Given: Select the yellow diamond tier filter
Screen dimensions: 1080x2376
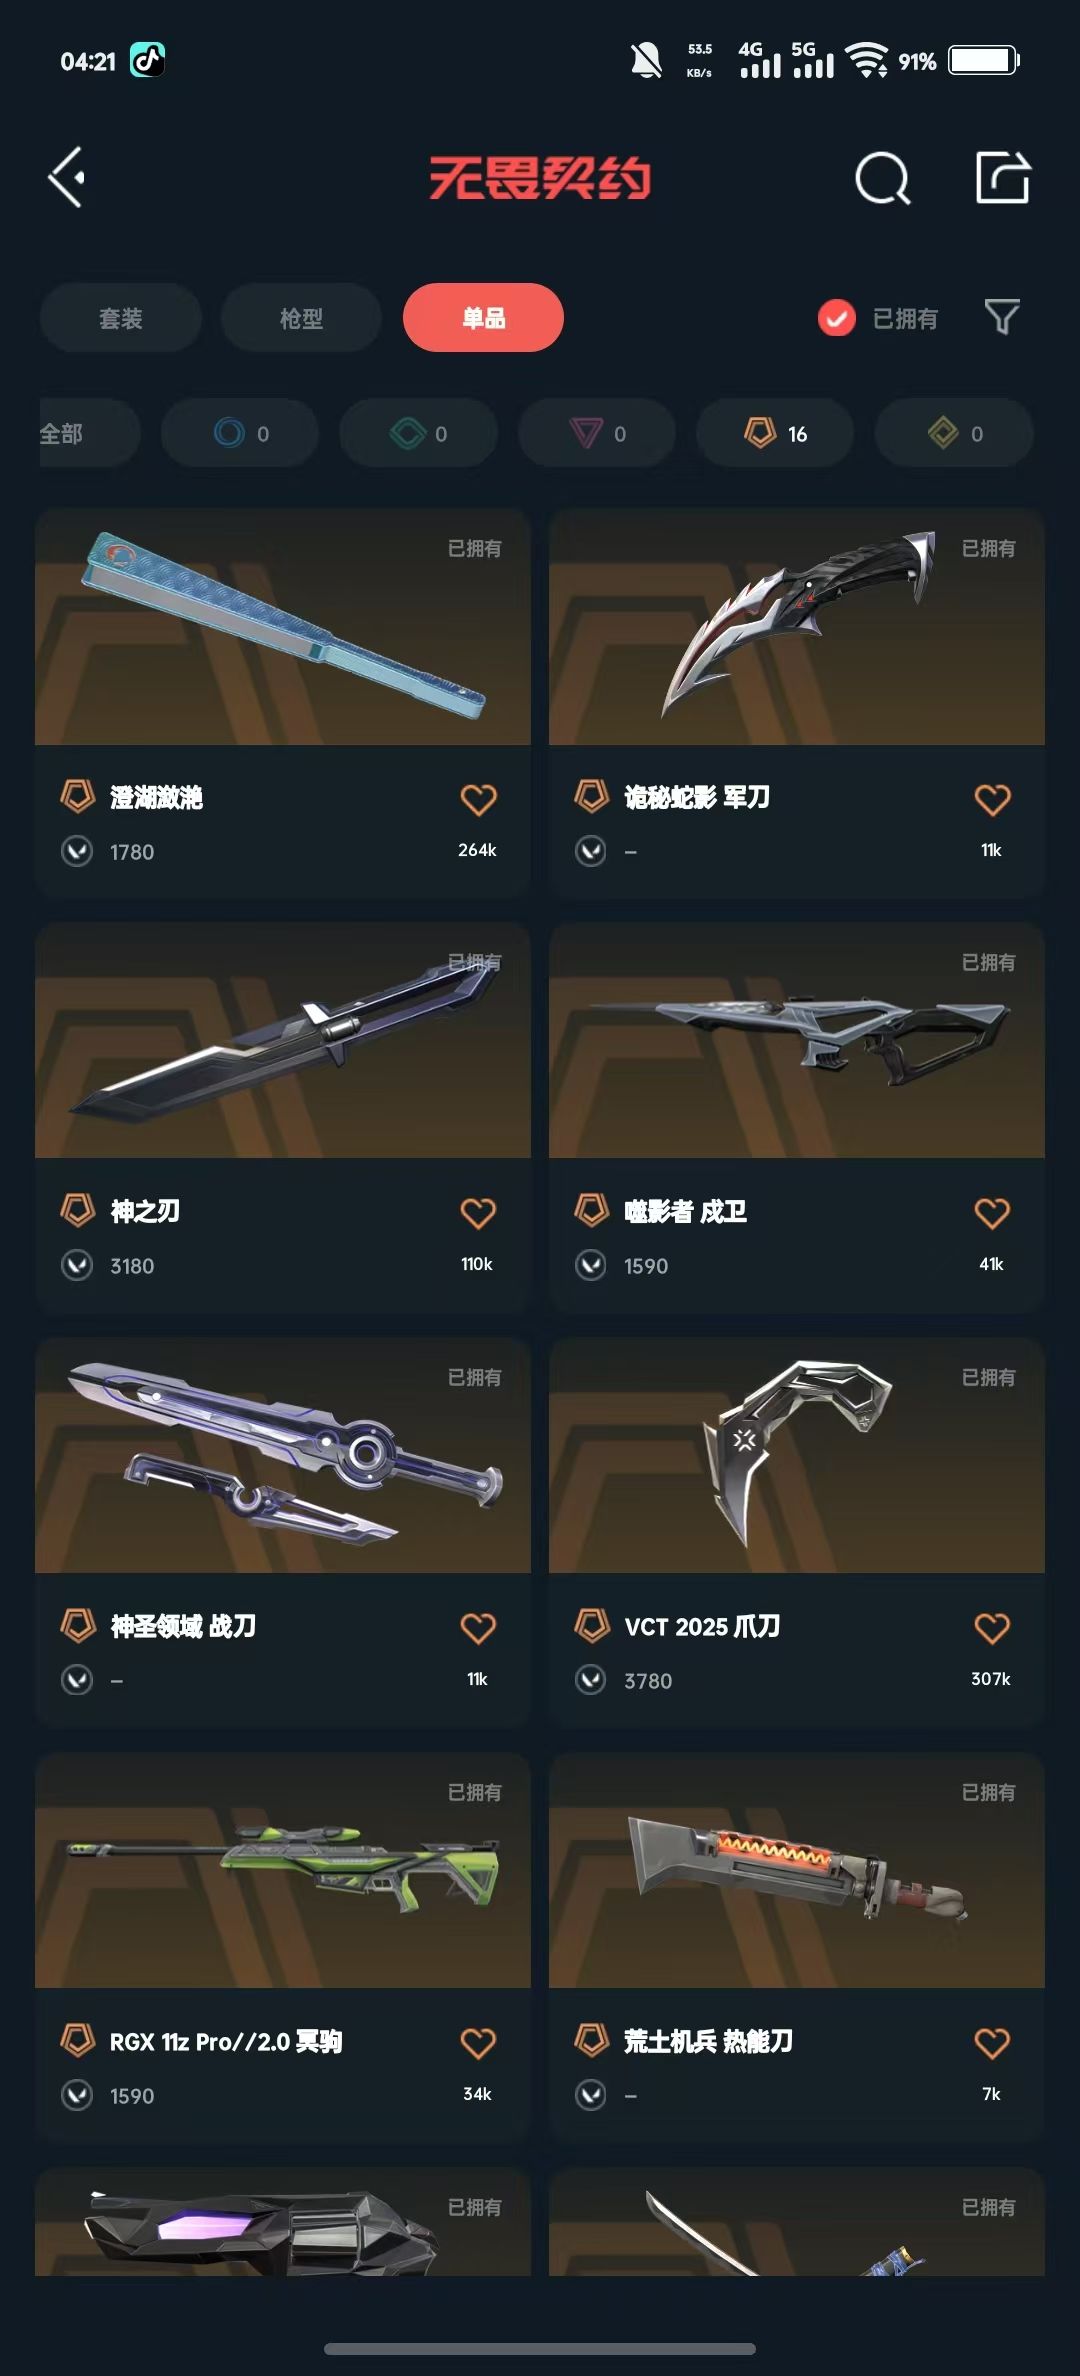Looking at the screenshot, I should (954, 433).
